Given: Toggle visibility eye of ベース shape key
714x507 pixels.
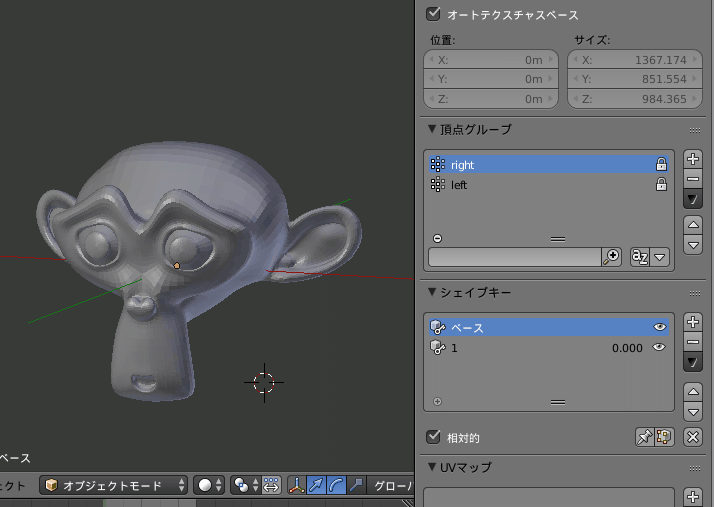Looking at the screenshot, I should (659, 327).
